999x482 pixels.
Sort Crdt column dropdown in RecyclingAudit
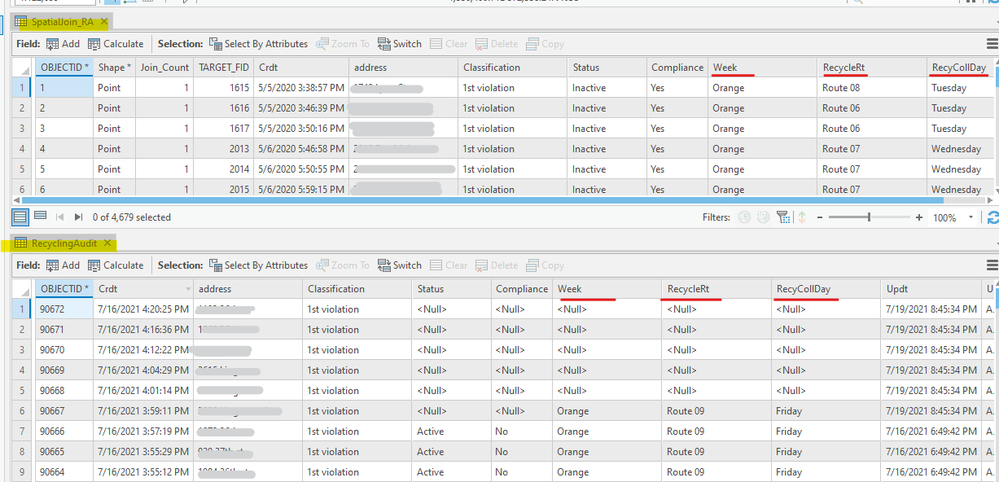point(188,289)
